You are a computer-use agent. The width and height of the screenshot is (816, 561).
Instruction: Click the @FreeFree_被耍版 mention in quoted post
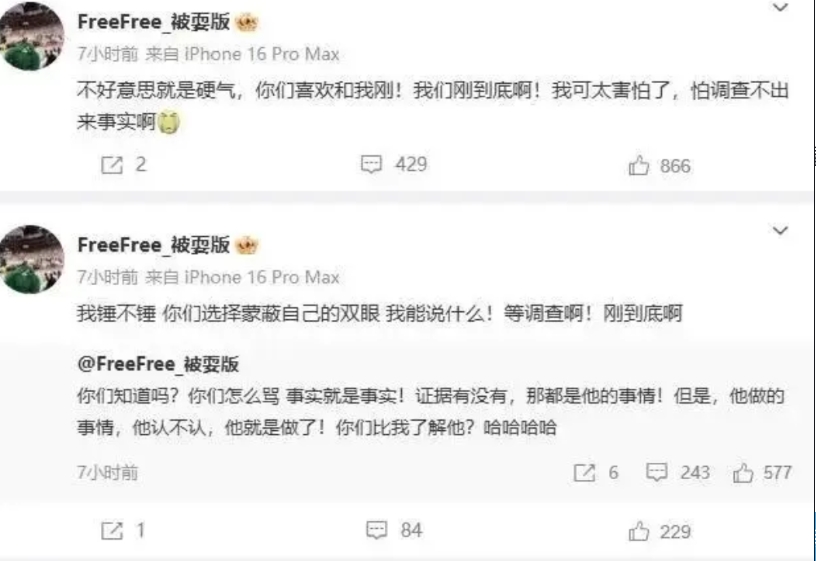(x=158, y=364)
